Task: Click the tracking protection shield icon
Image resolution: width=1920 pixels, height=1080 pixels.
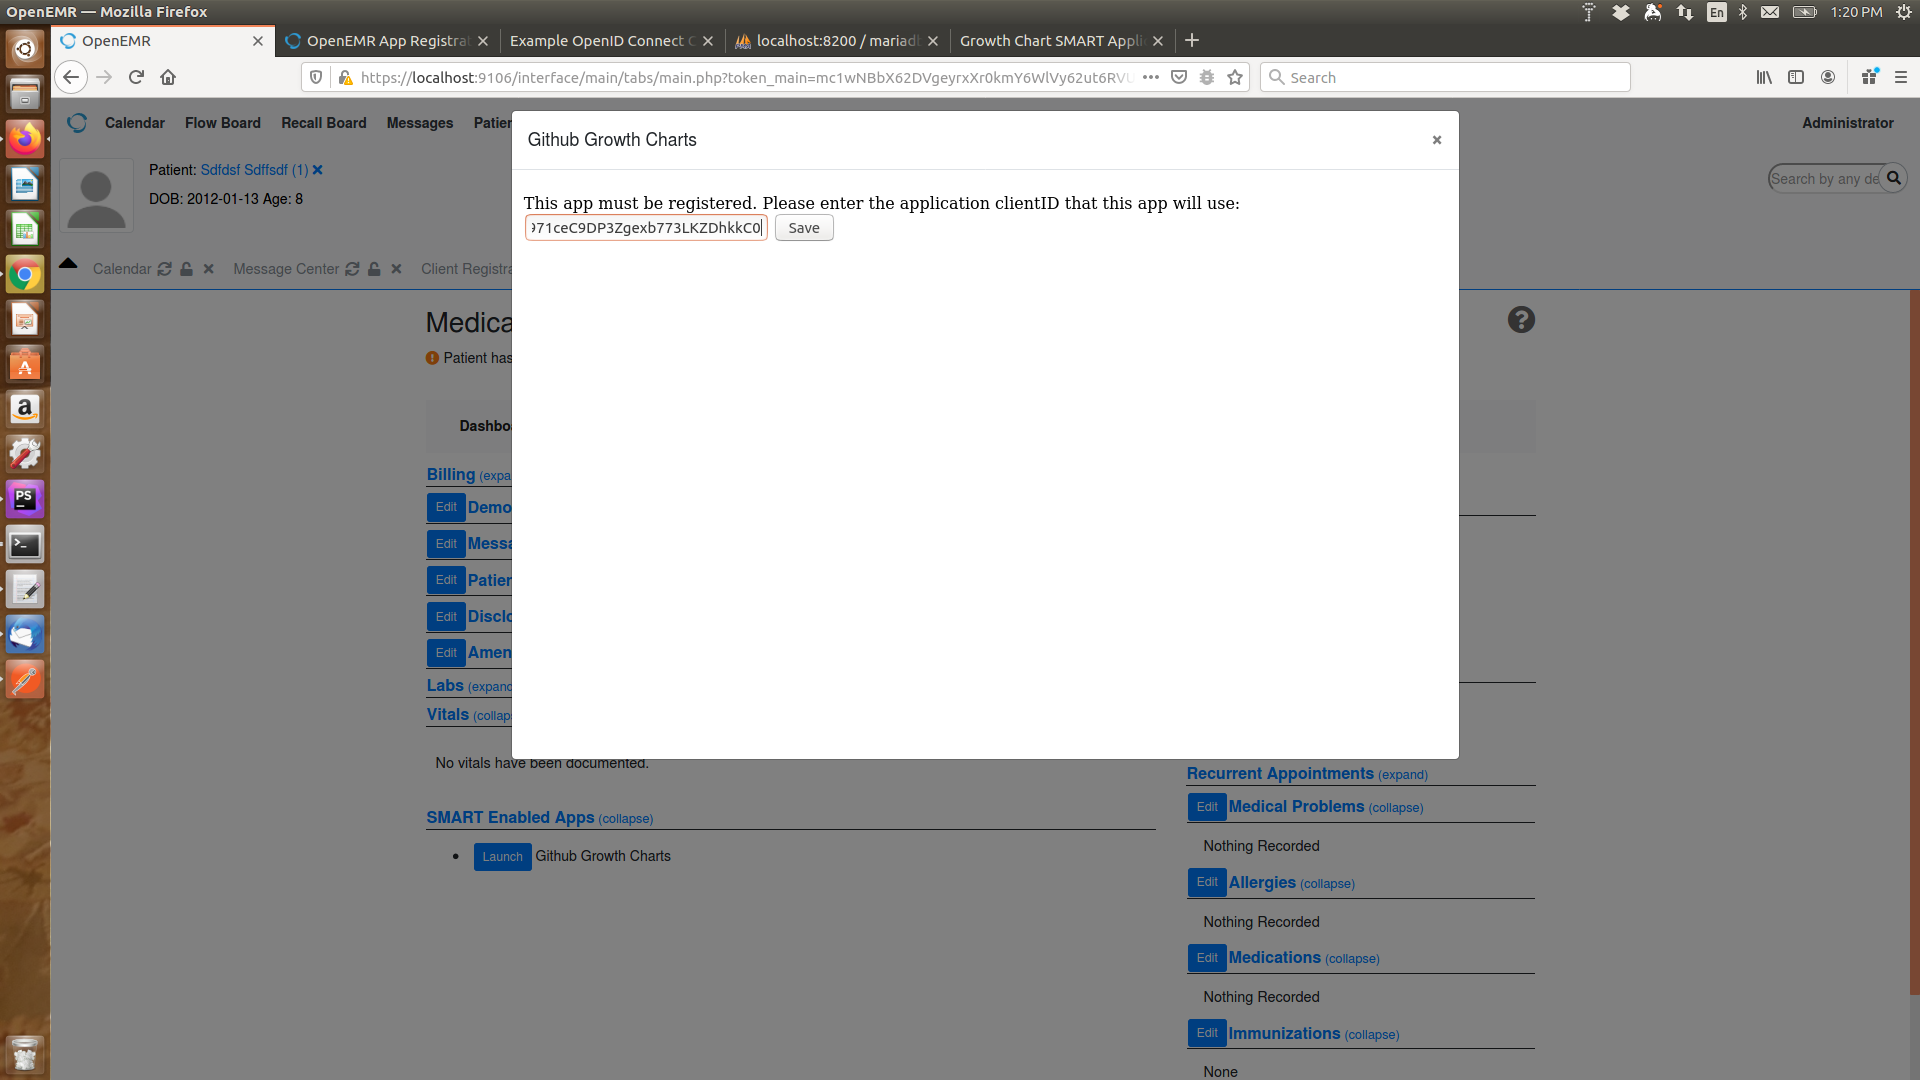Action: point(316,77)
